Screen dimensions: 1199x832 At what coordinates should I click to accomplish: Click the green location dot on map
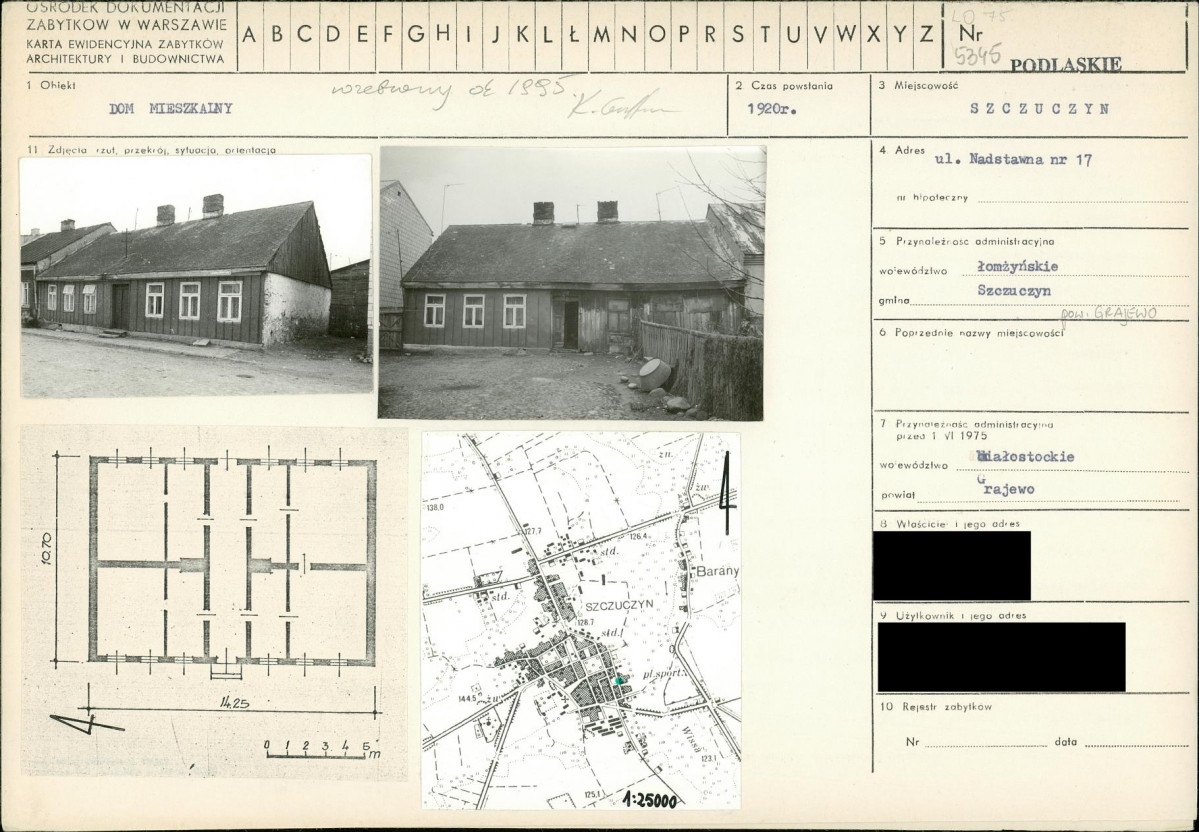pos(619,680)
